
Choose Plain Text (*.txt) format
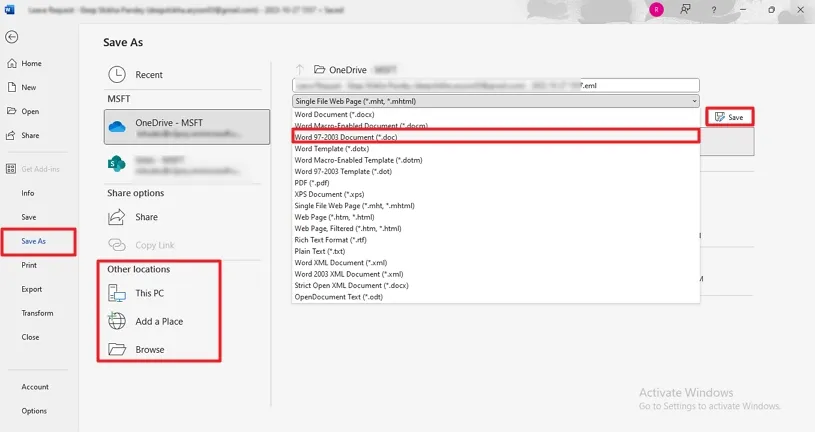pos(496,252)
